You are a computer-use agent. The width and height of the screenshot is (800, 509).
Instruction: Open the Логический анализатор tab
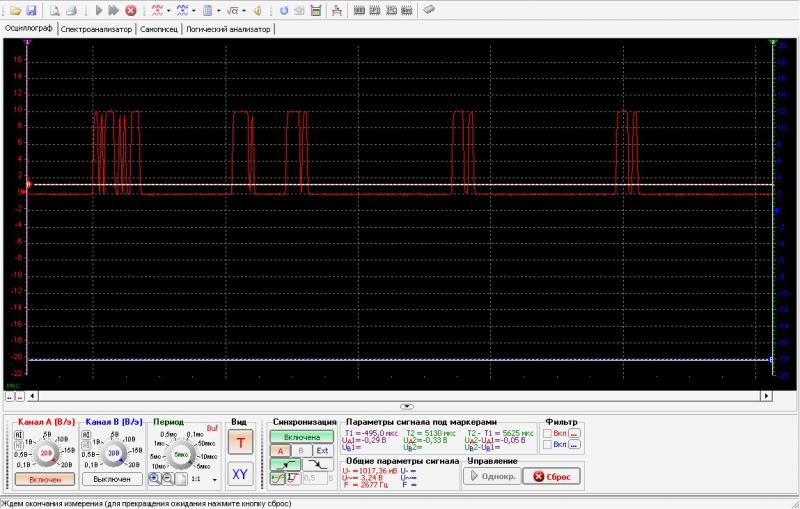tap(228, 29)
